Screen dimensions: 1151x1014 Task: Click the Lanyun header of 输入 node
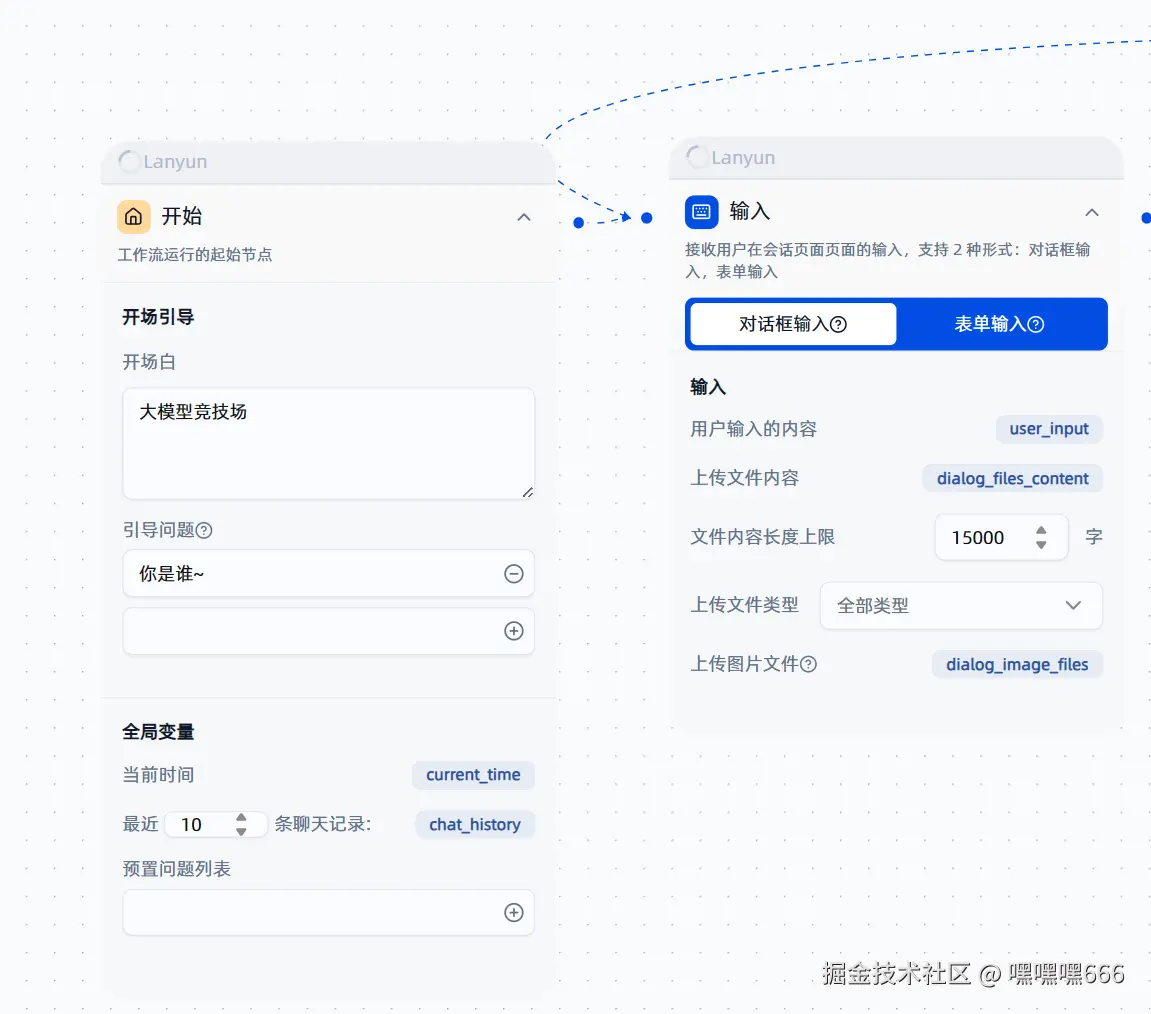896,157
